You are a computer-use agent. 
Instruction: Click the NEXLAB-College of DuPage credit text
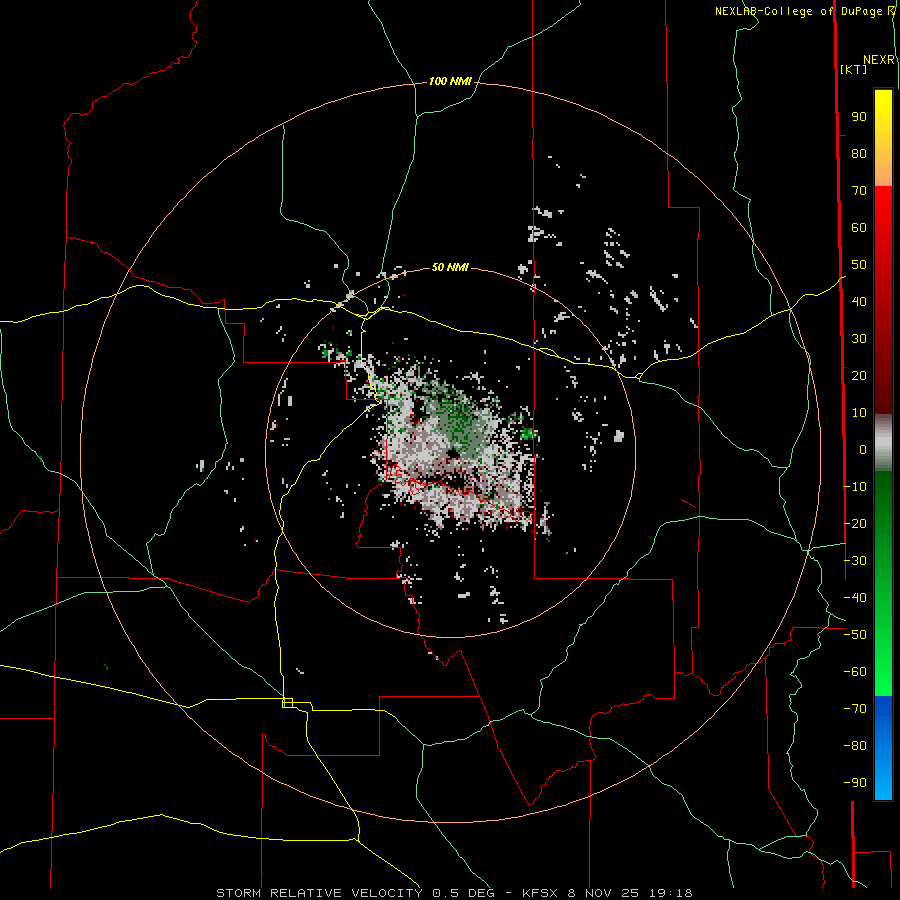pyautogui.click(x=800, y=11)
